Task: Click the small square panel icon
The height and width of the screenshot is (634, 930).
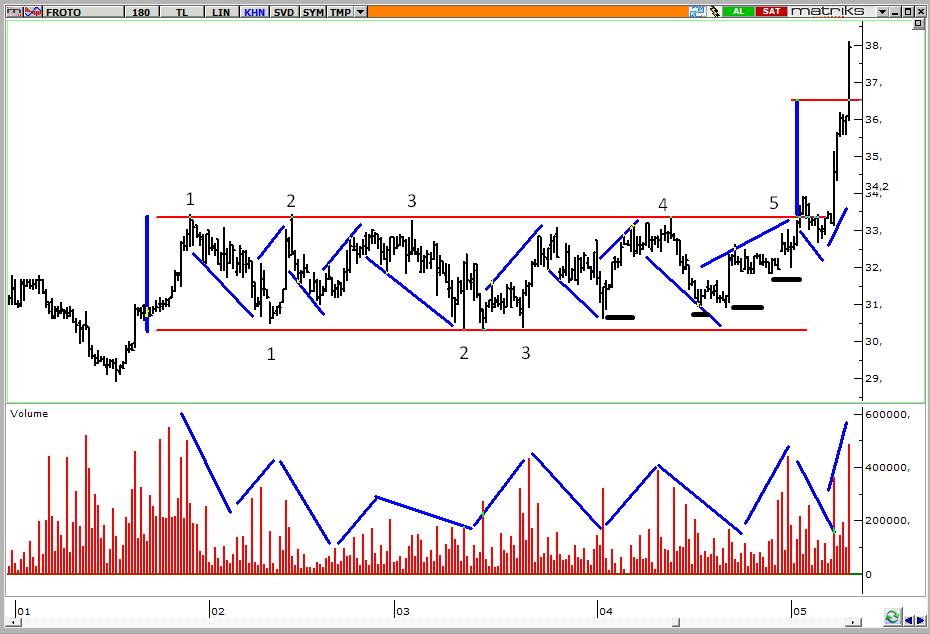Action: 918,23
